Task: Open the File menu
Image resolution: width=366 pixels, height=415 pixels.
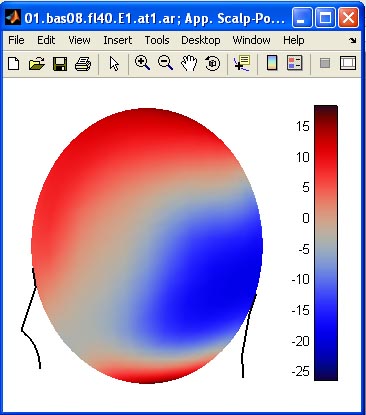Action: 16,40
